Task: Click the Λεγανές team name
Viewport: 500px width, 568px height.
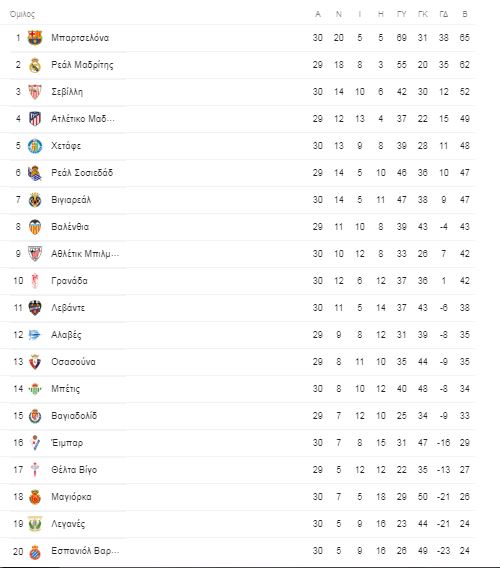Action: 68,524
